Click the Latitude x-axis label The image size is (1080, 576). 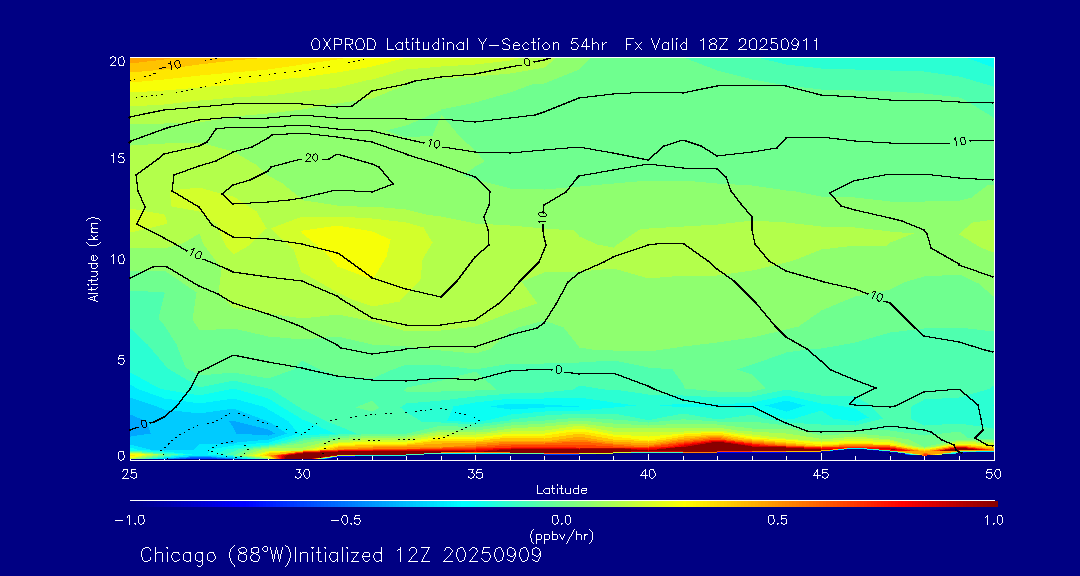561,489
